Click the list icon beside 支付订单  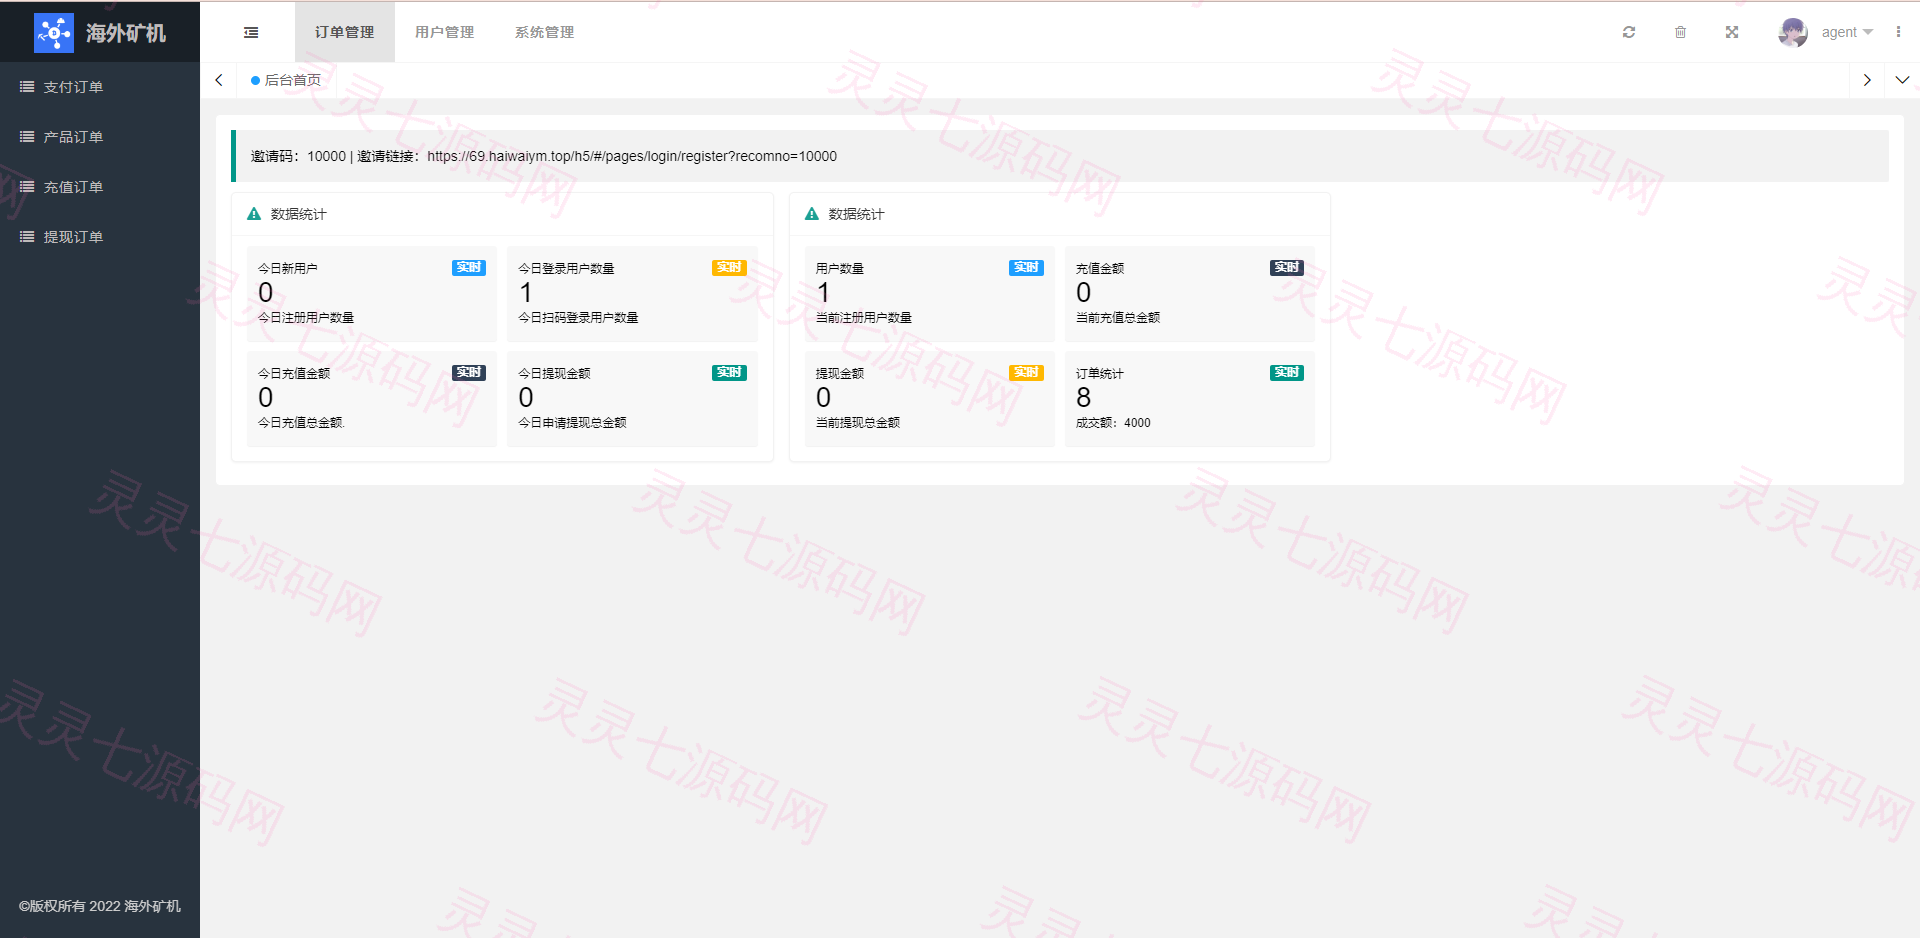pos(27,87)
